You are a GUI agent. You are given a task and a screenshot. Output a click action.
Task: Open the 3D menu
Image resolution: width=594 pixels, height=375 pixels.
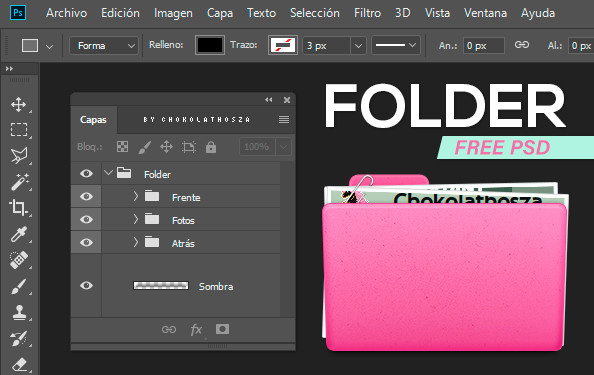pyautogui.click(x=403, y=13)
